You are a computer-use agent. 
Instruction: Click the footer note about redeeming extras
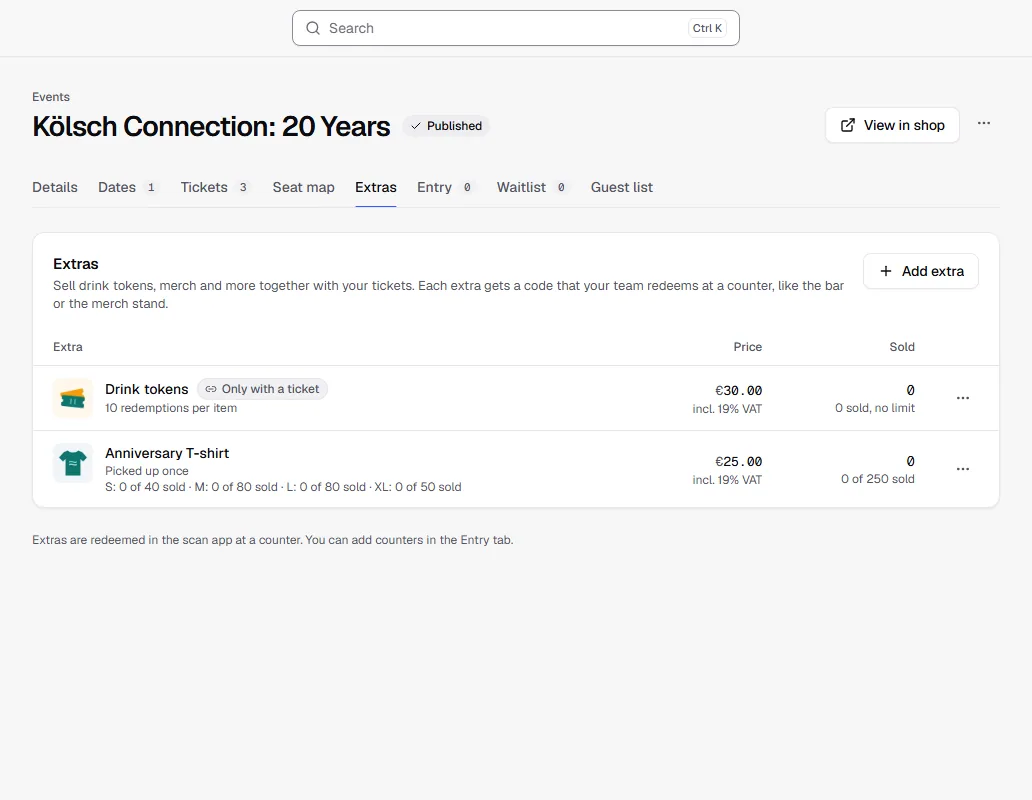[x=272, y=540]
